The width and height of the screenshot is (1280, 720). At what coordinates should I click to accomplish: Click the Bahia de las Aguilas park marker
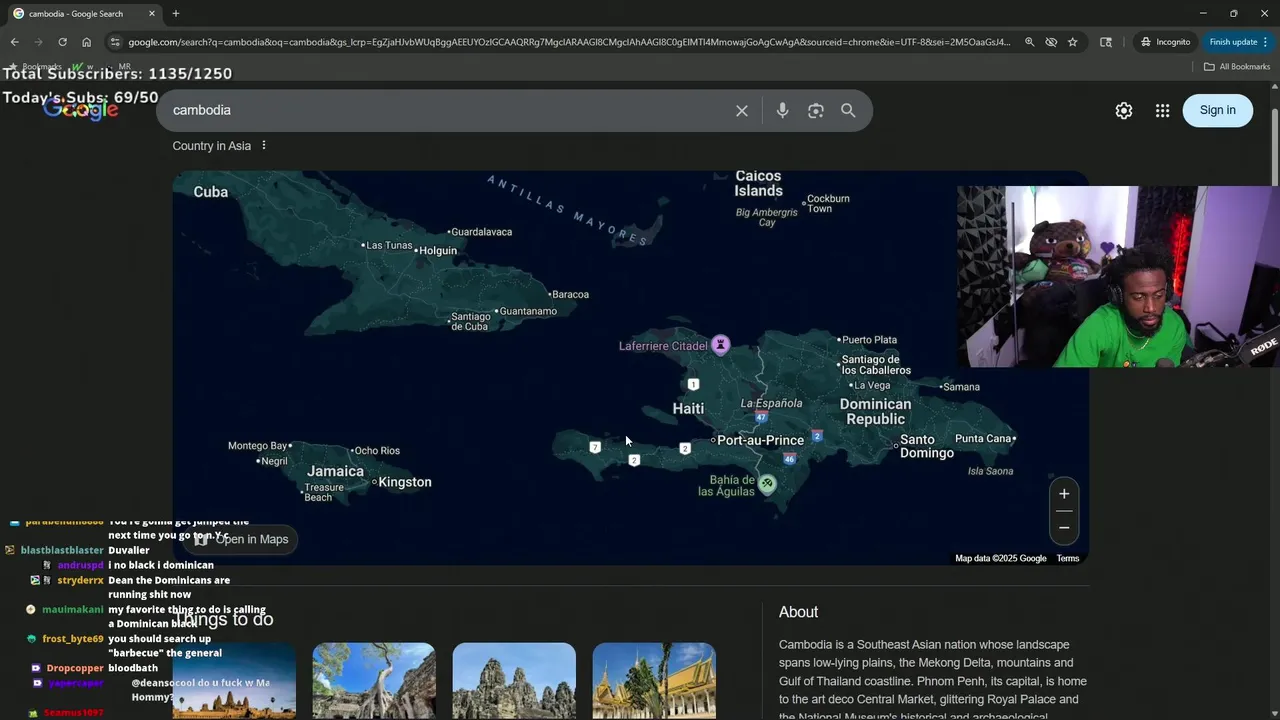(x=767, y=485)
